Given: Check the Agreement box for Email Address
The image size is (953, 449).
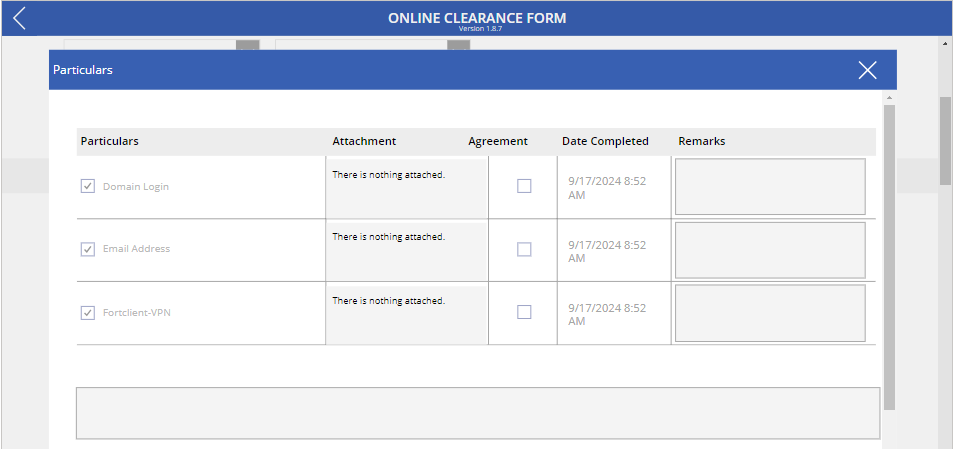Looking at the screenshot, I should point(524,249).
